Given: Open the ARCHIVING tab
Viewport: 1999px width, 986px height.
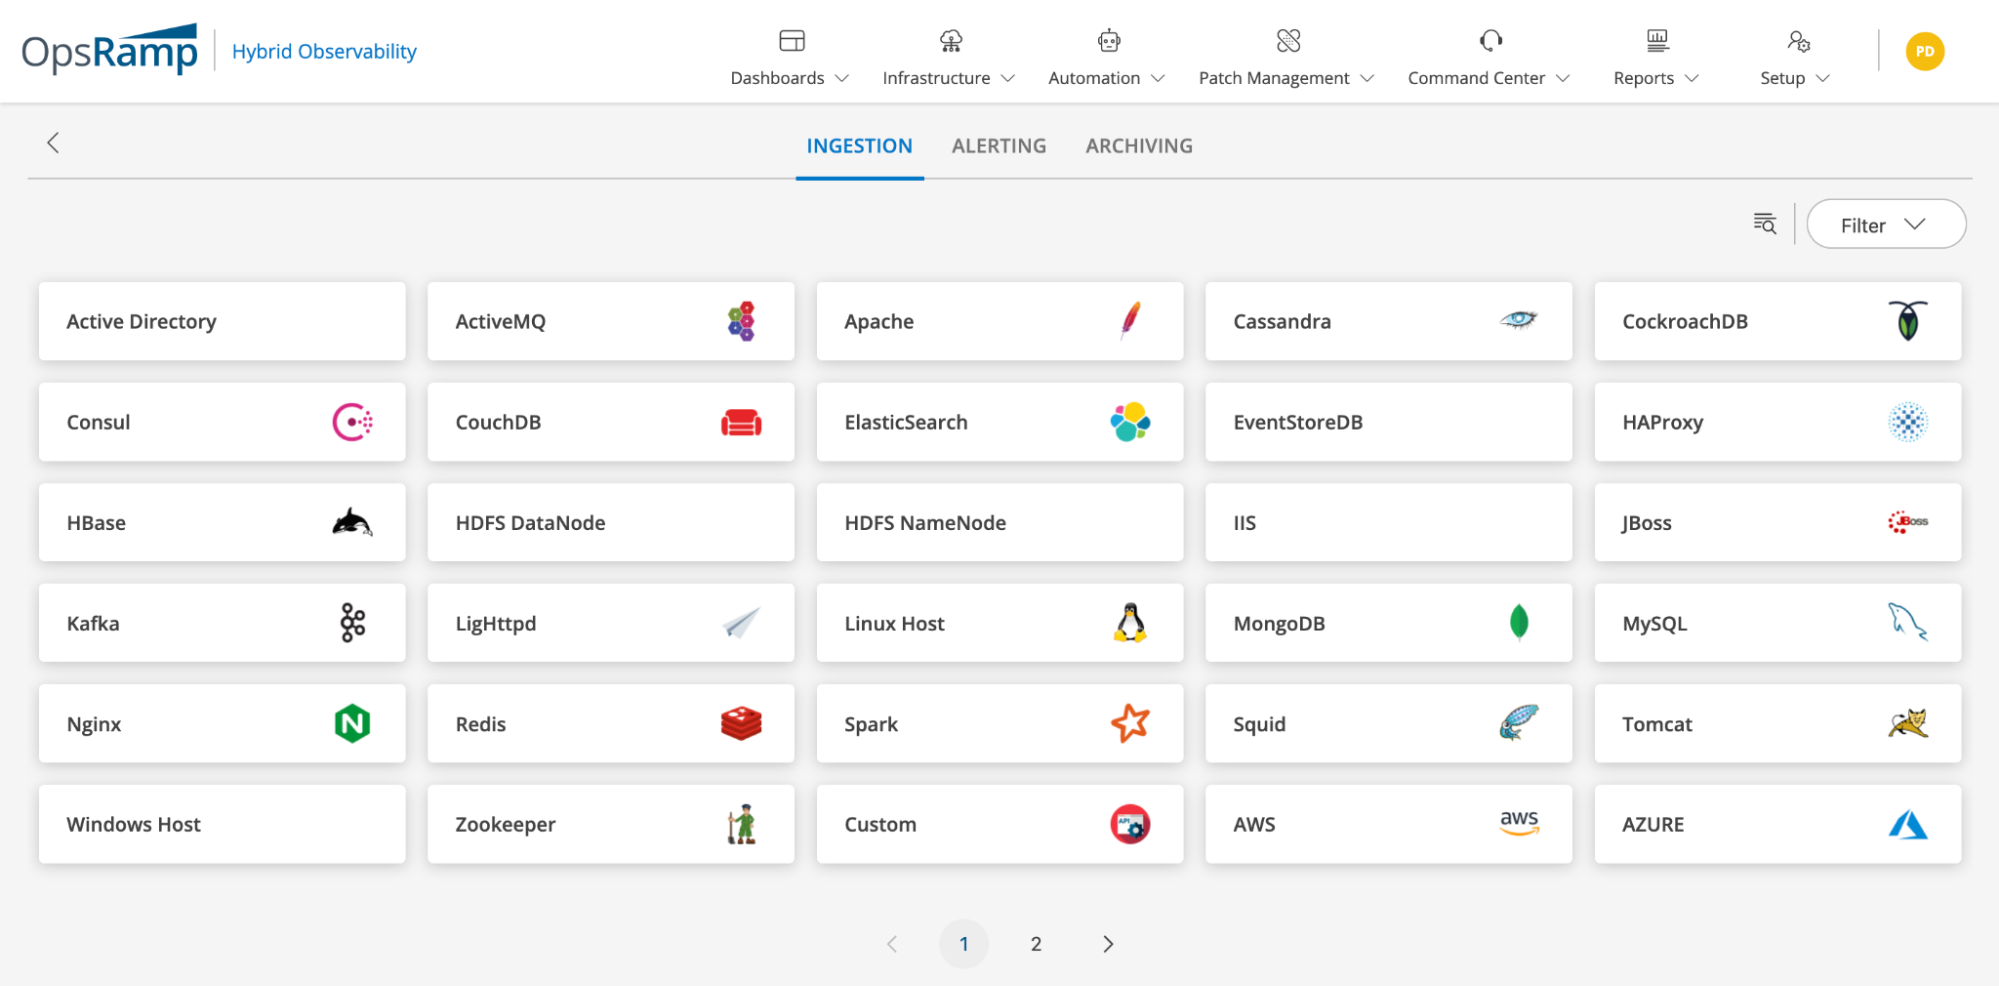Looking at the screenshot, I should point(1137,145).
